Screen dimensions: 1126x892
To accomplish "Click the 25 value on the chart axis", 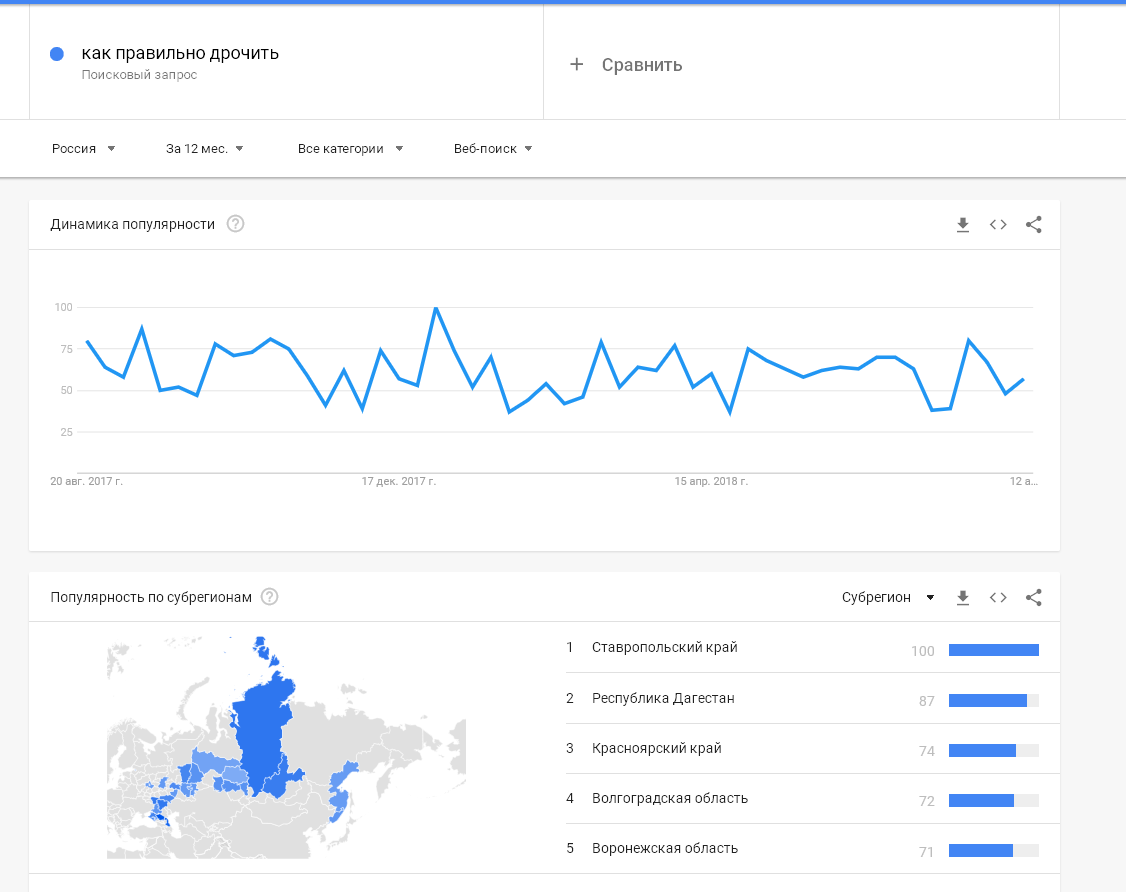I will (x=67, y=432).
